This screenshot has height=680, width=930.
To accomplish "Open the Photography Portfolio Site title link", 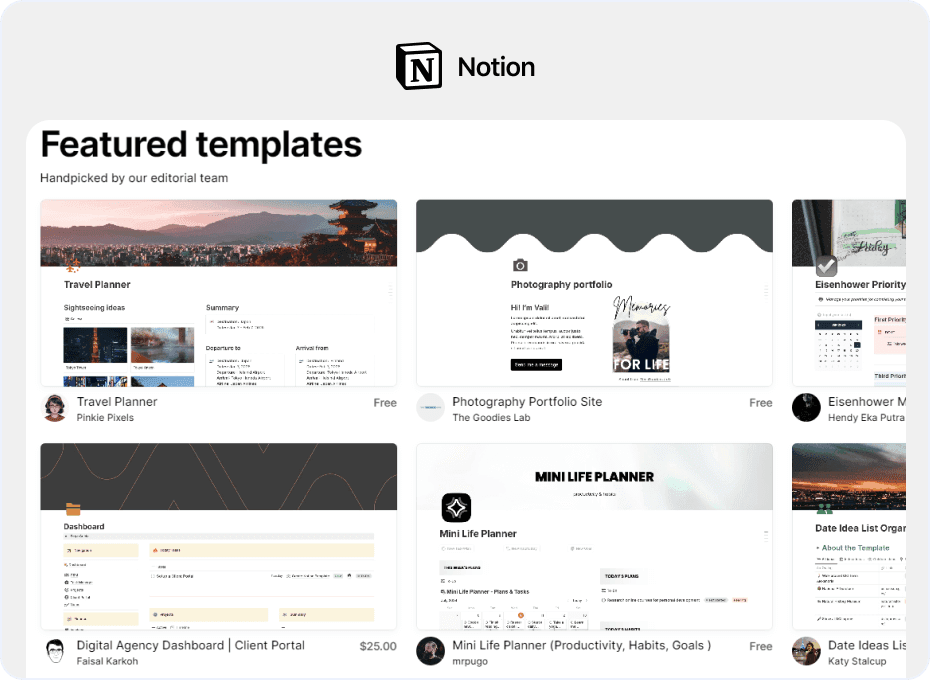I will (x=527, y=402).
